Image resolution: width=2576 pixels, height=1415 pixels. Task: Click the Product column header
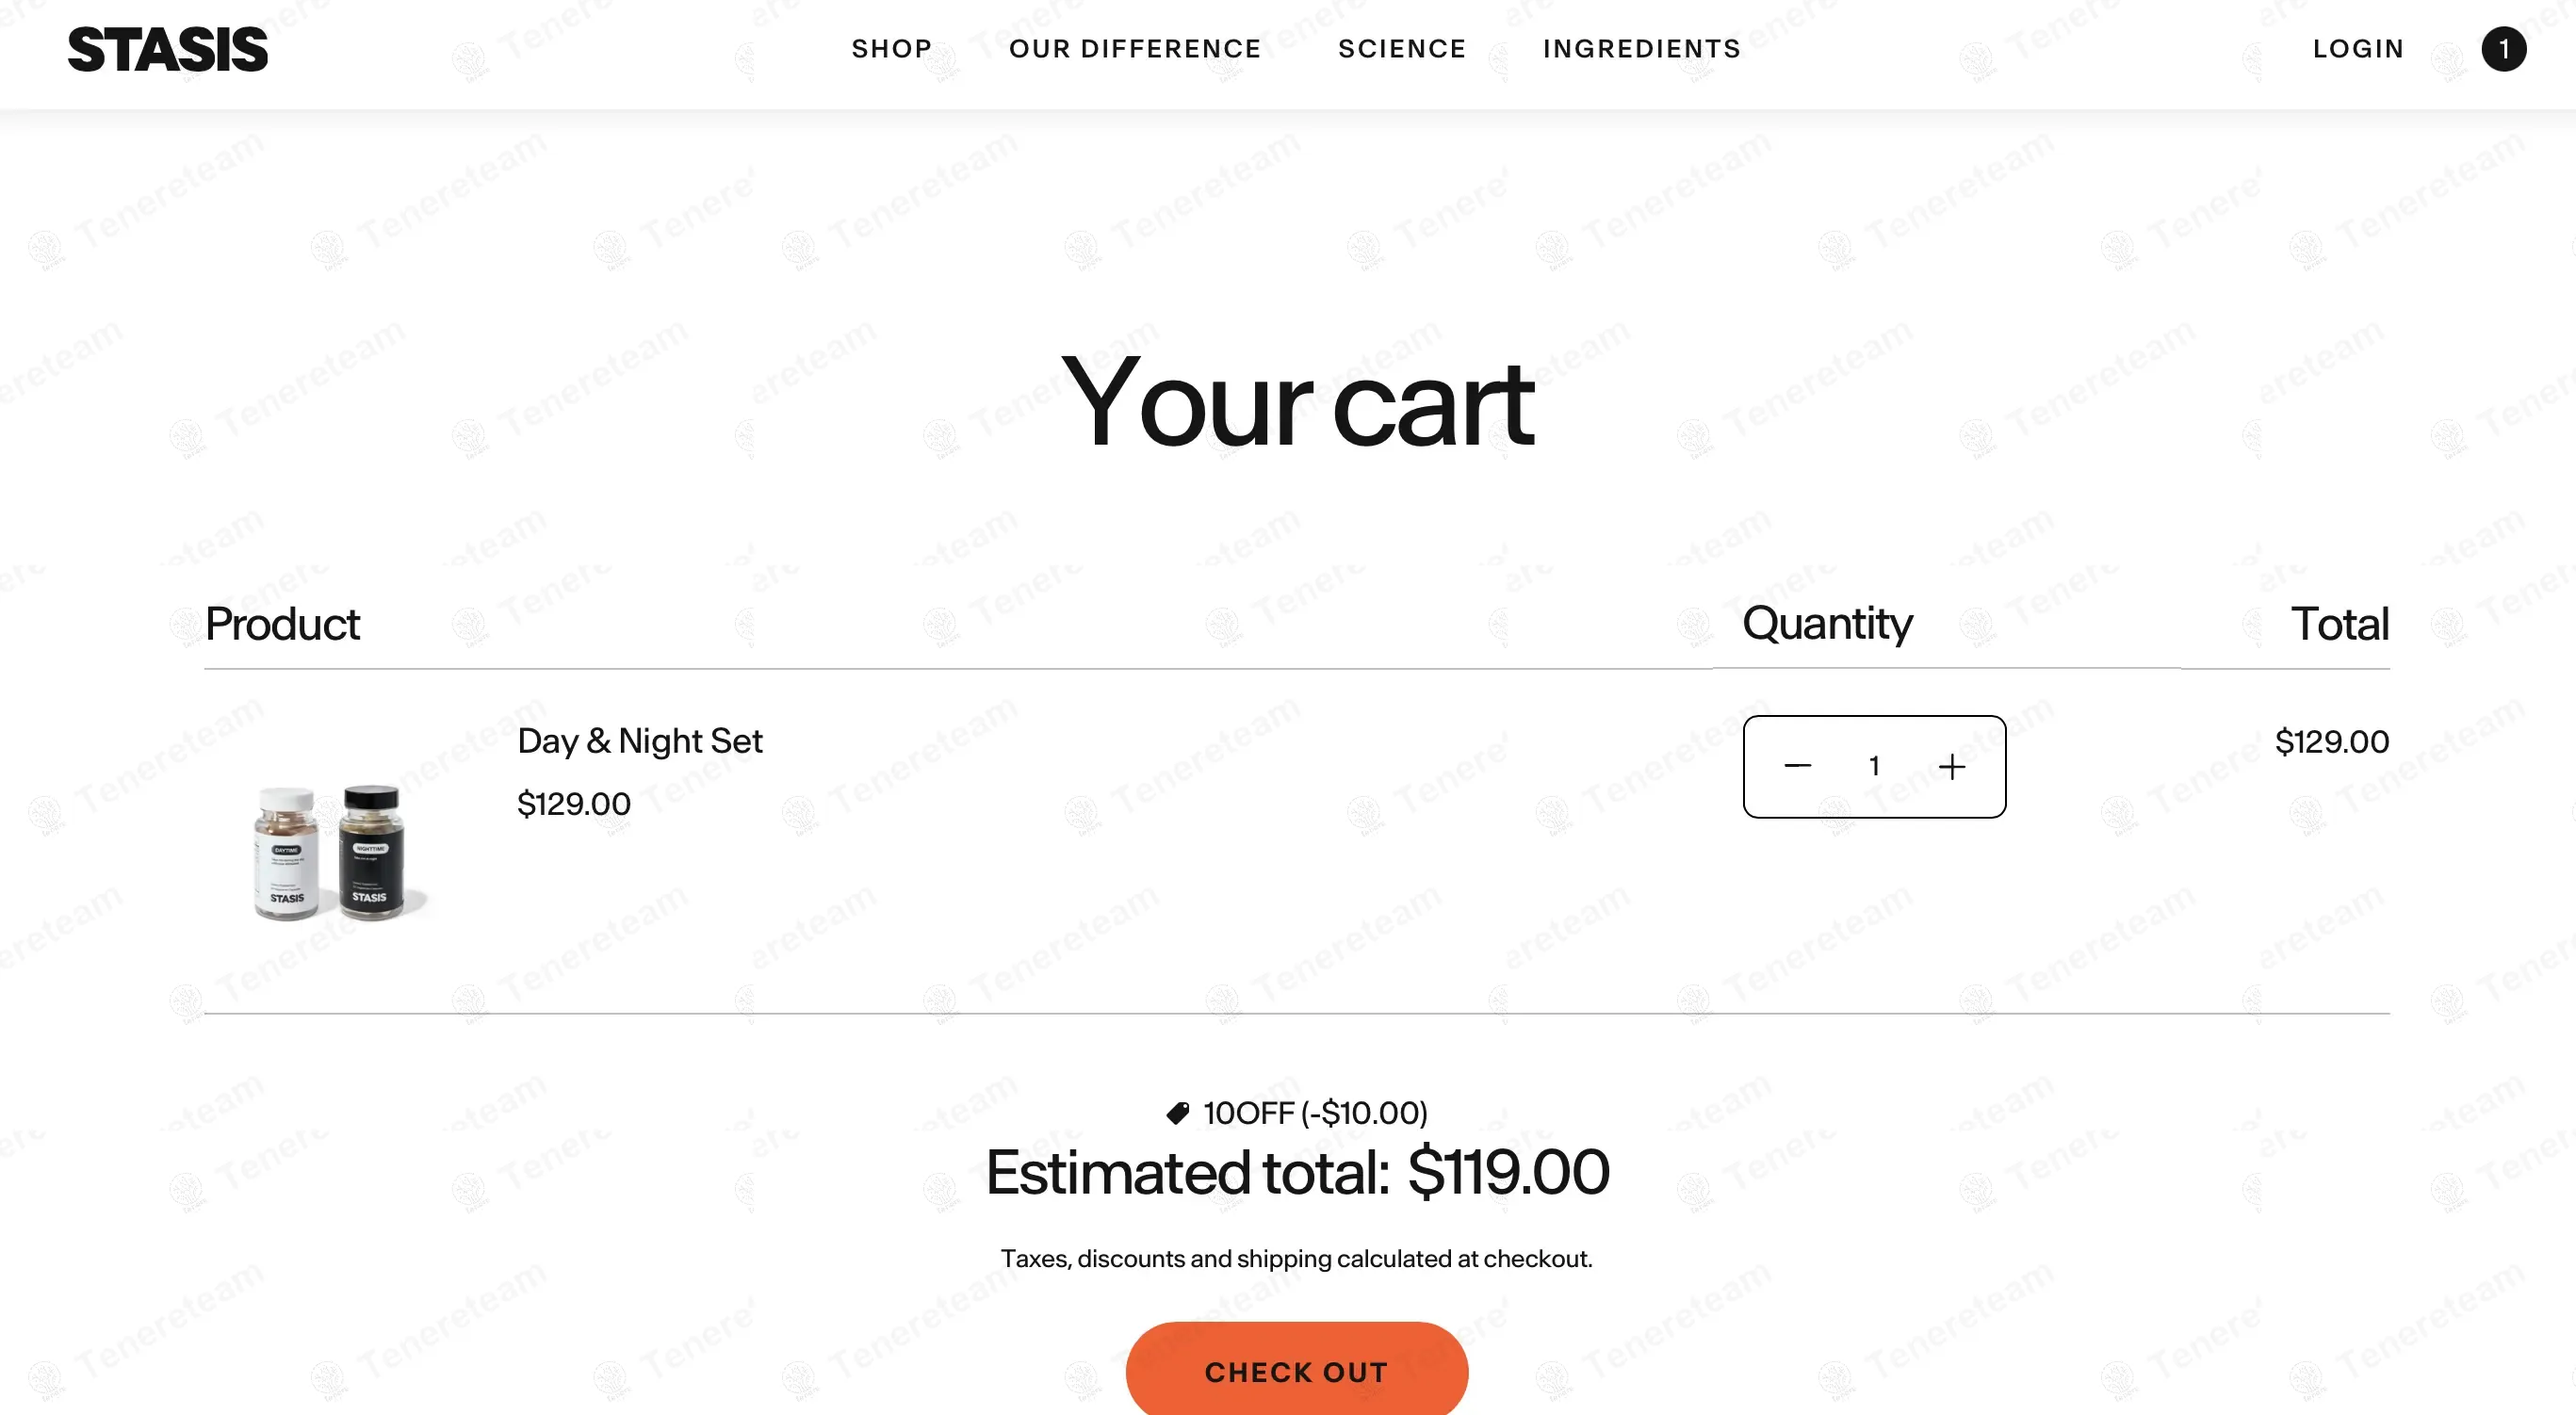tap(282, 624)
